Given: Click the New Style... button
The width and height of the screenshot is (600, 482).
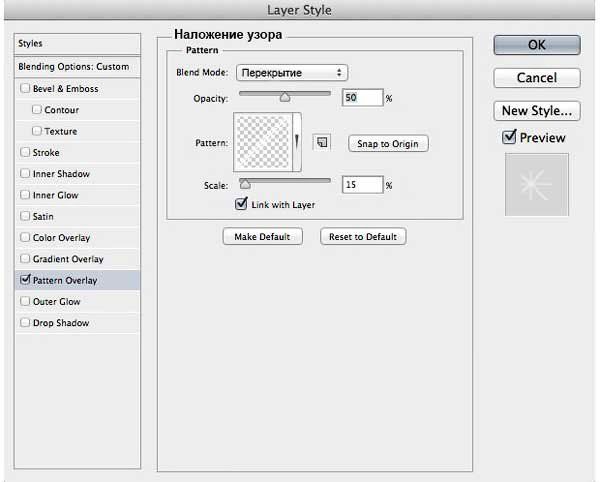Looking at the screenshot, I should coord(537,110).
